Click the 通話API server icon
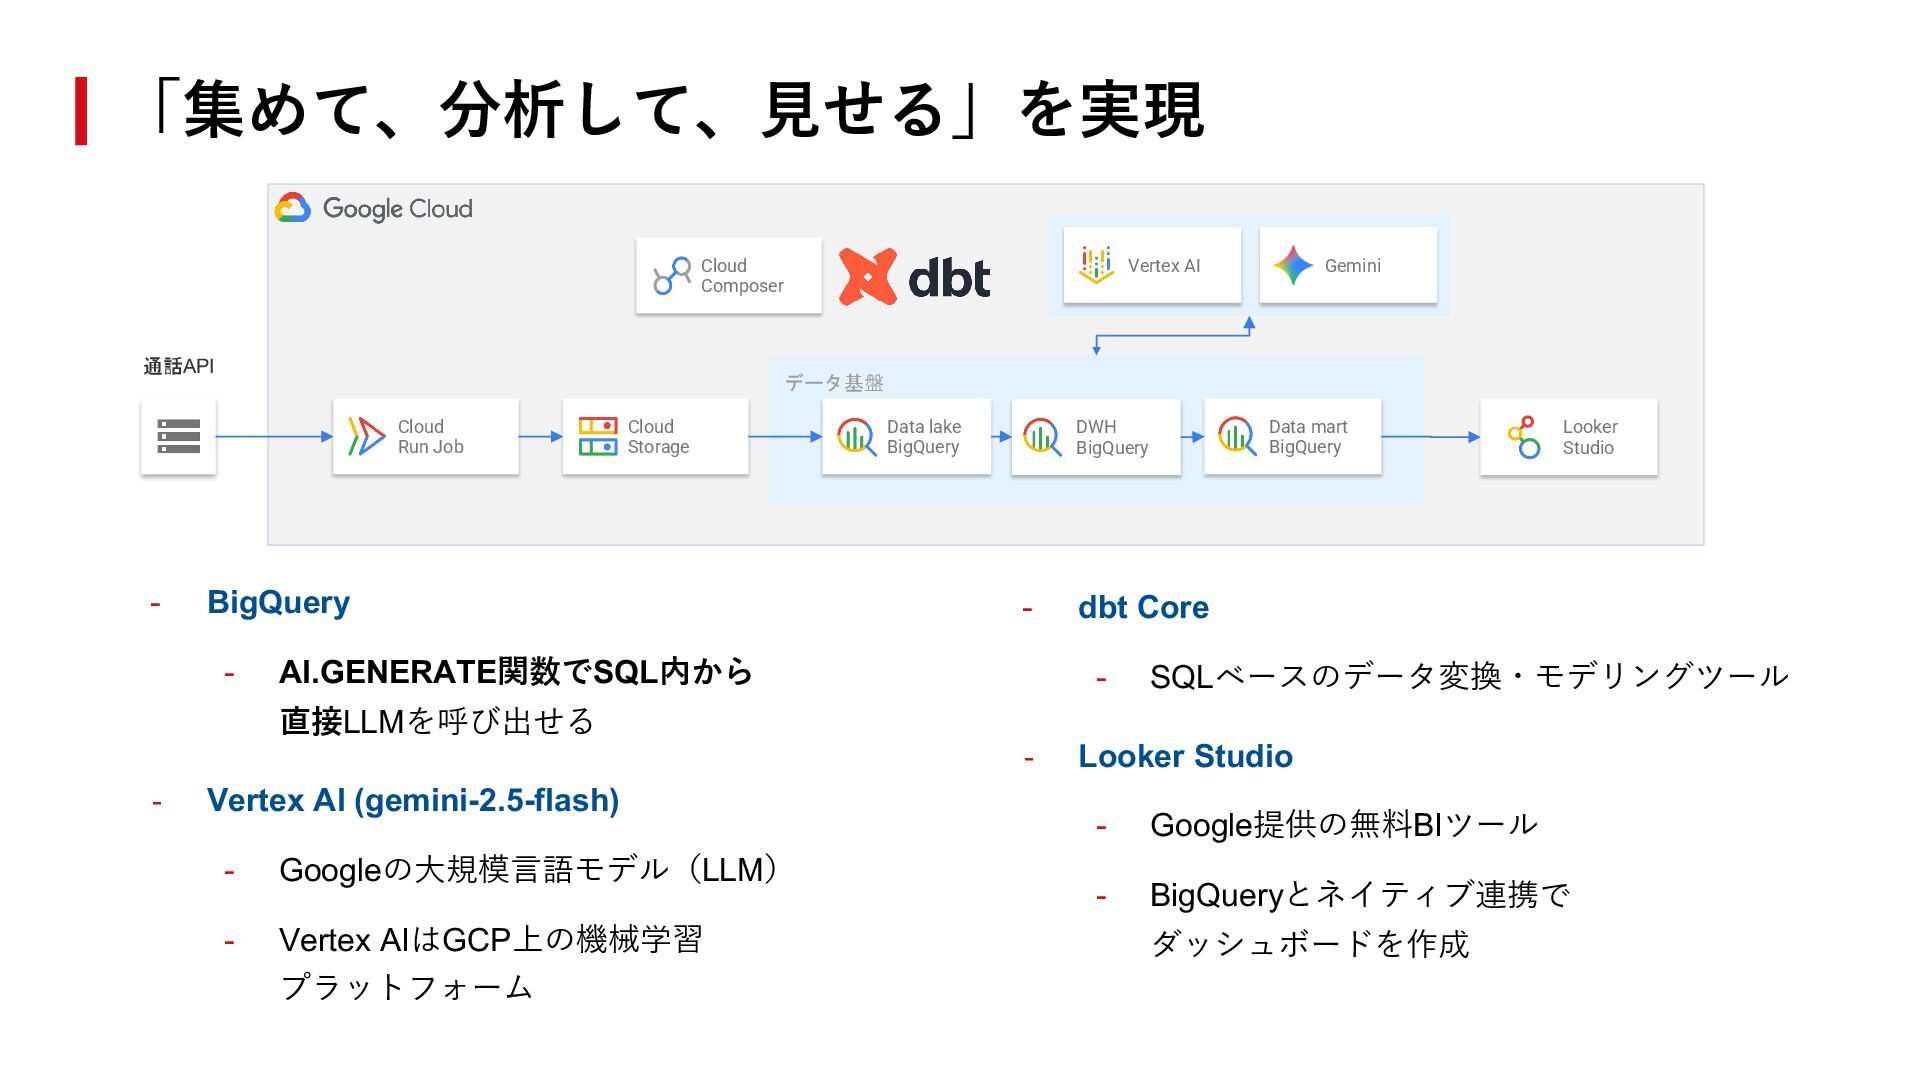The height and width of the screenshot is (1080, 1920). pos(178,437)
